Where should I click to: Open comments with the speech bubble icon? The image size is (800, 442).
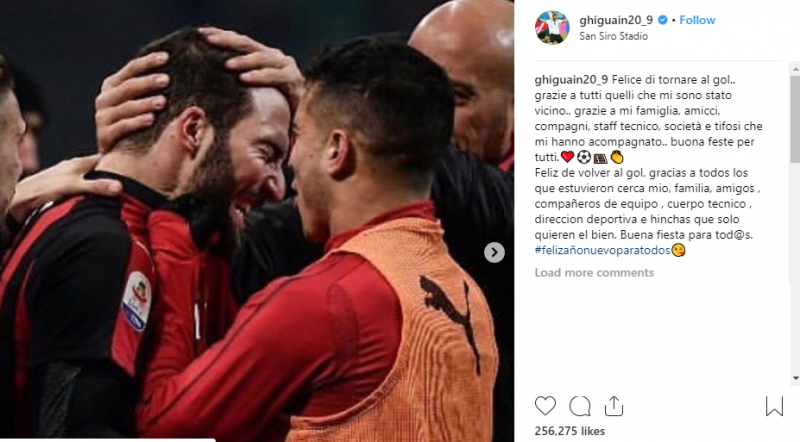580,406
